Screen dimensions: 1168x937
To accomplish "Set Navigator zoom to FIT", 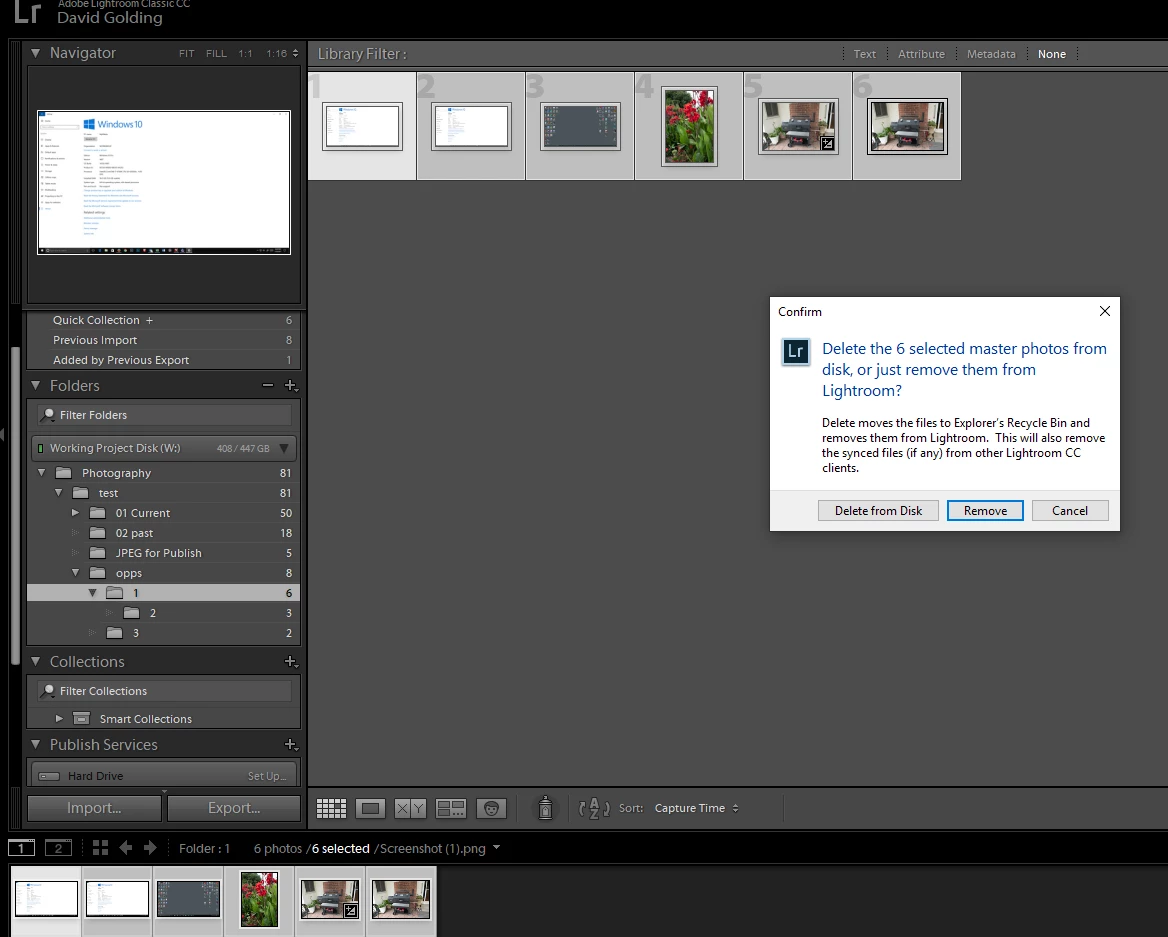I will 186,54.
